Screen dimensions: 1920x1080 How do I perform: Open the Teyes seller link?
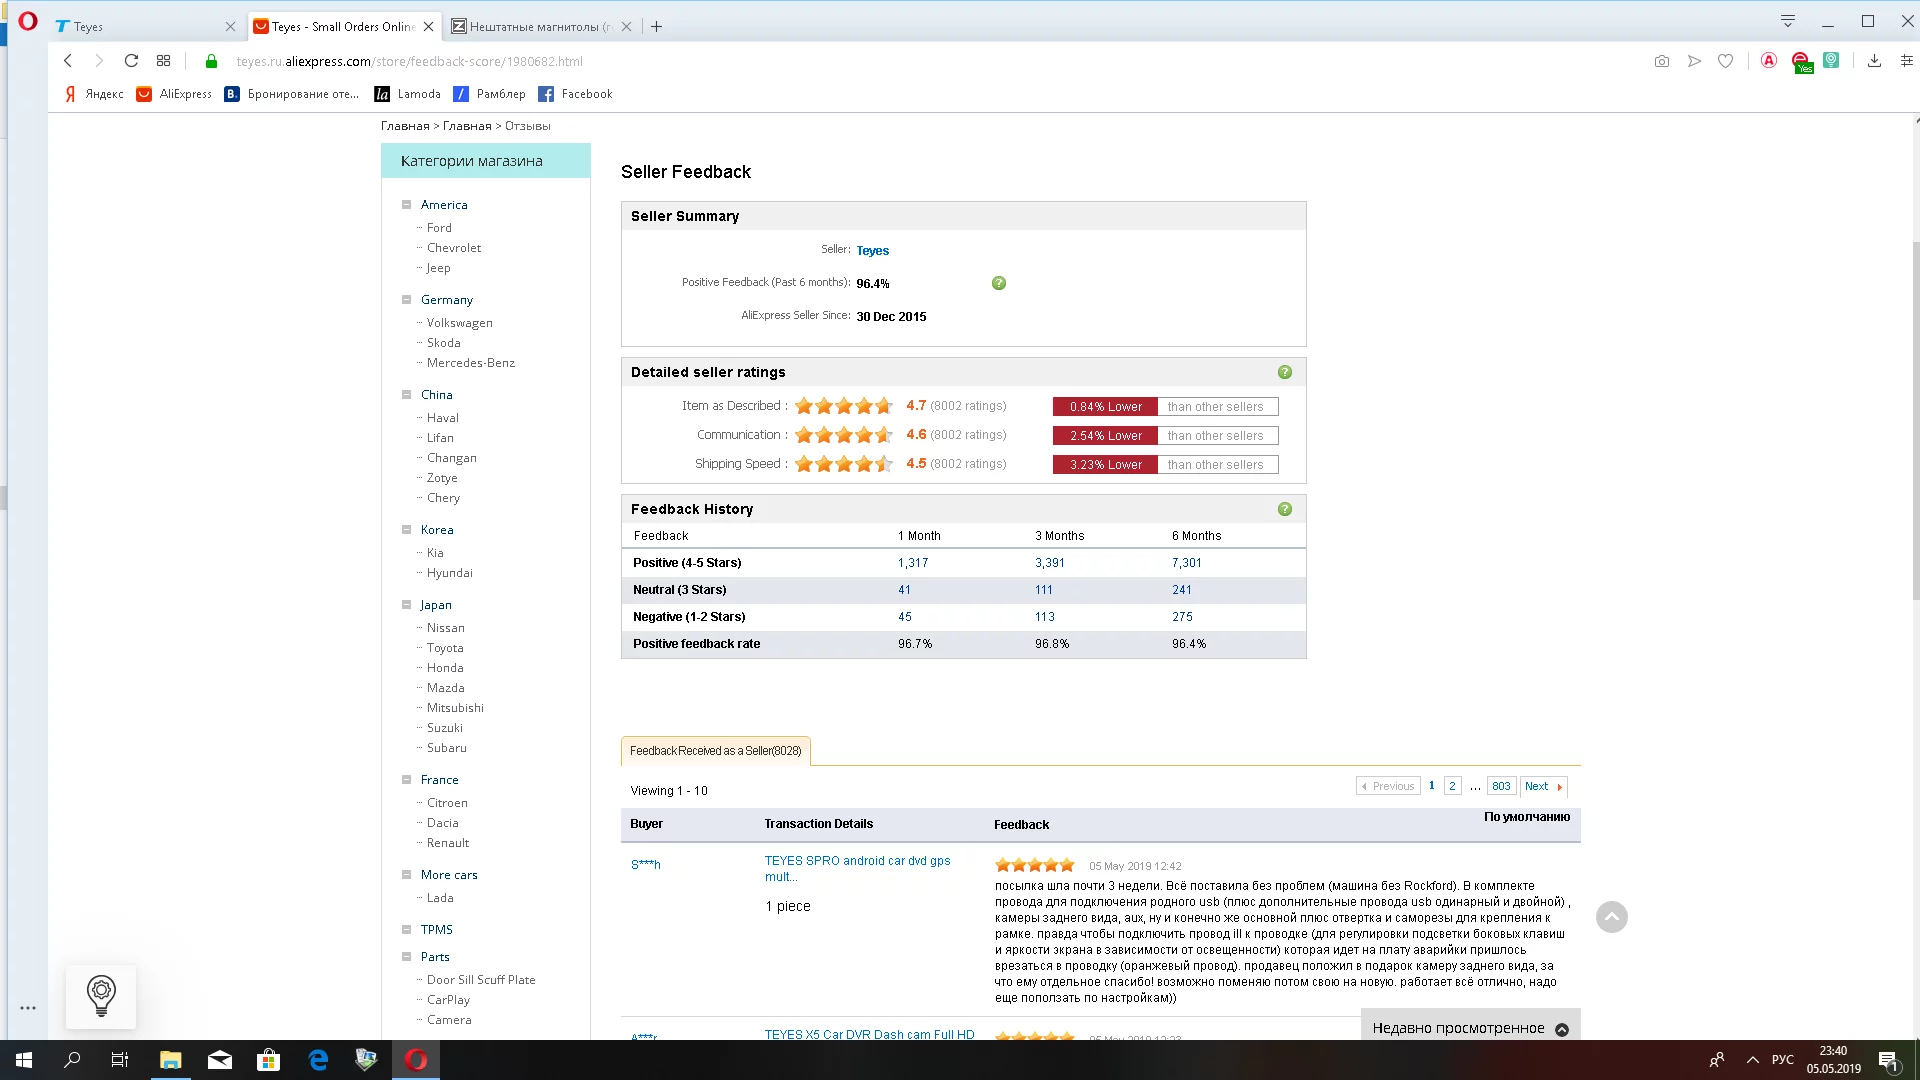873,251
